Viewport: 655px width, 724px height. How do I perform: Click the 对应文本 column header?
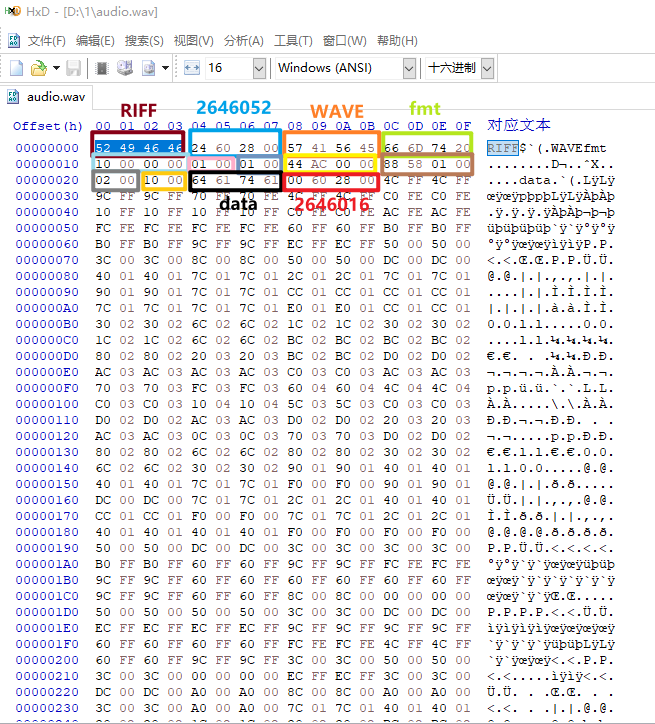click(x=519, y=125)
